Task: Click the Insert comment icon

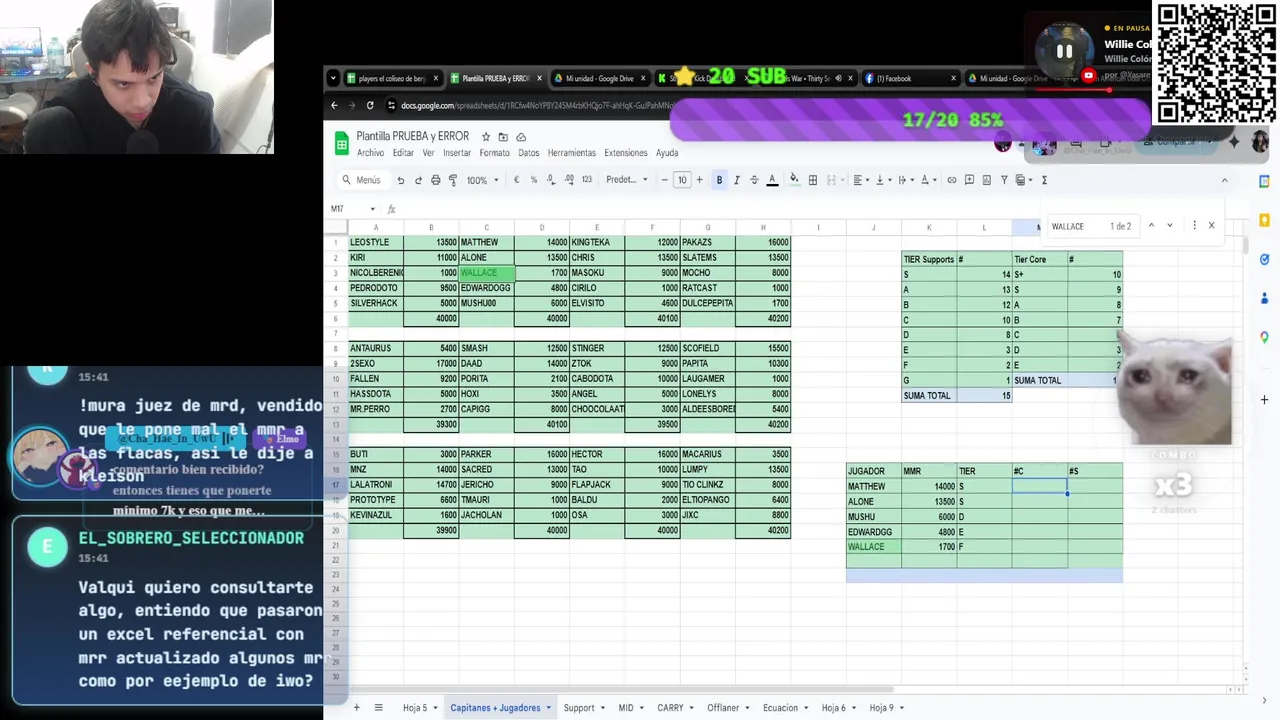Action: 969,180
